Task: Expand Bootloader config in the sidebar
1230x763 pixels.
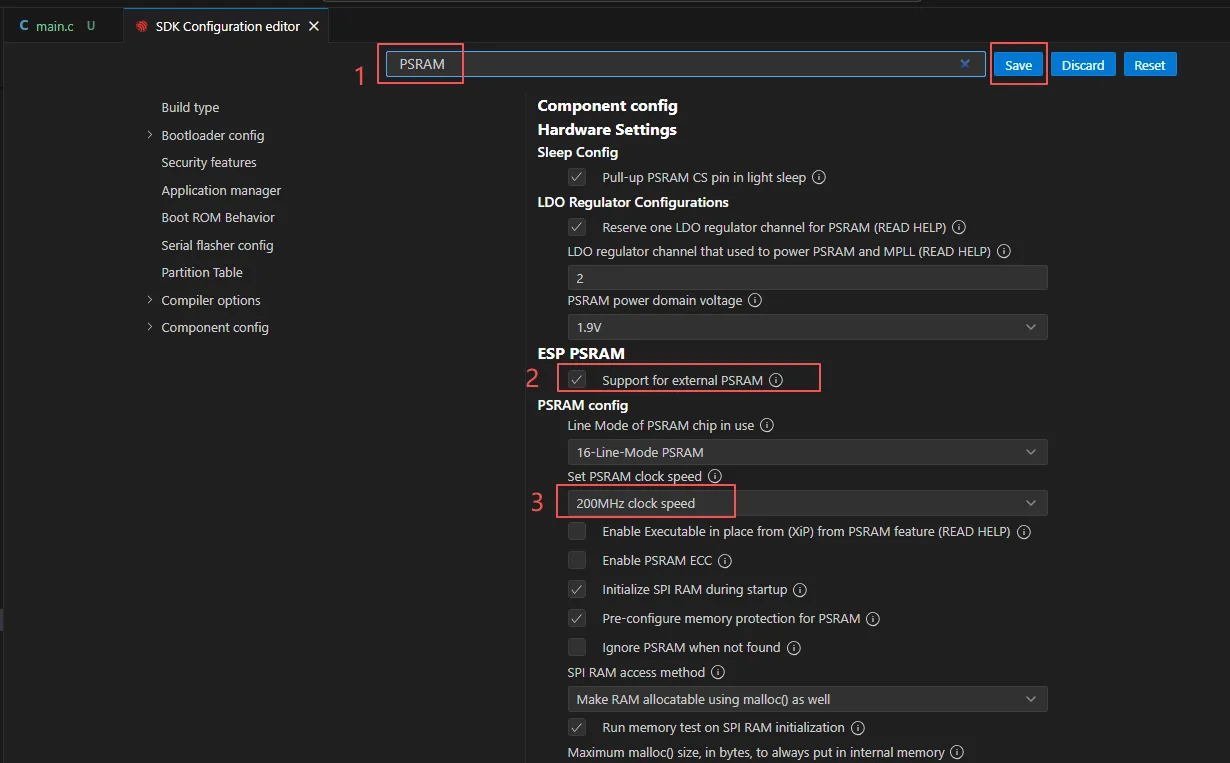Action: click(x=212, y=135)
